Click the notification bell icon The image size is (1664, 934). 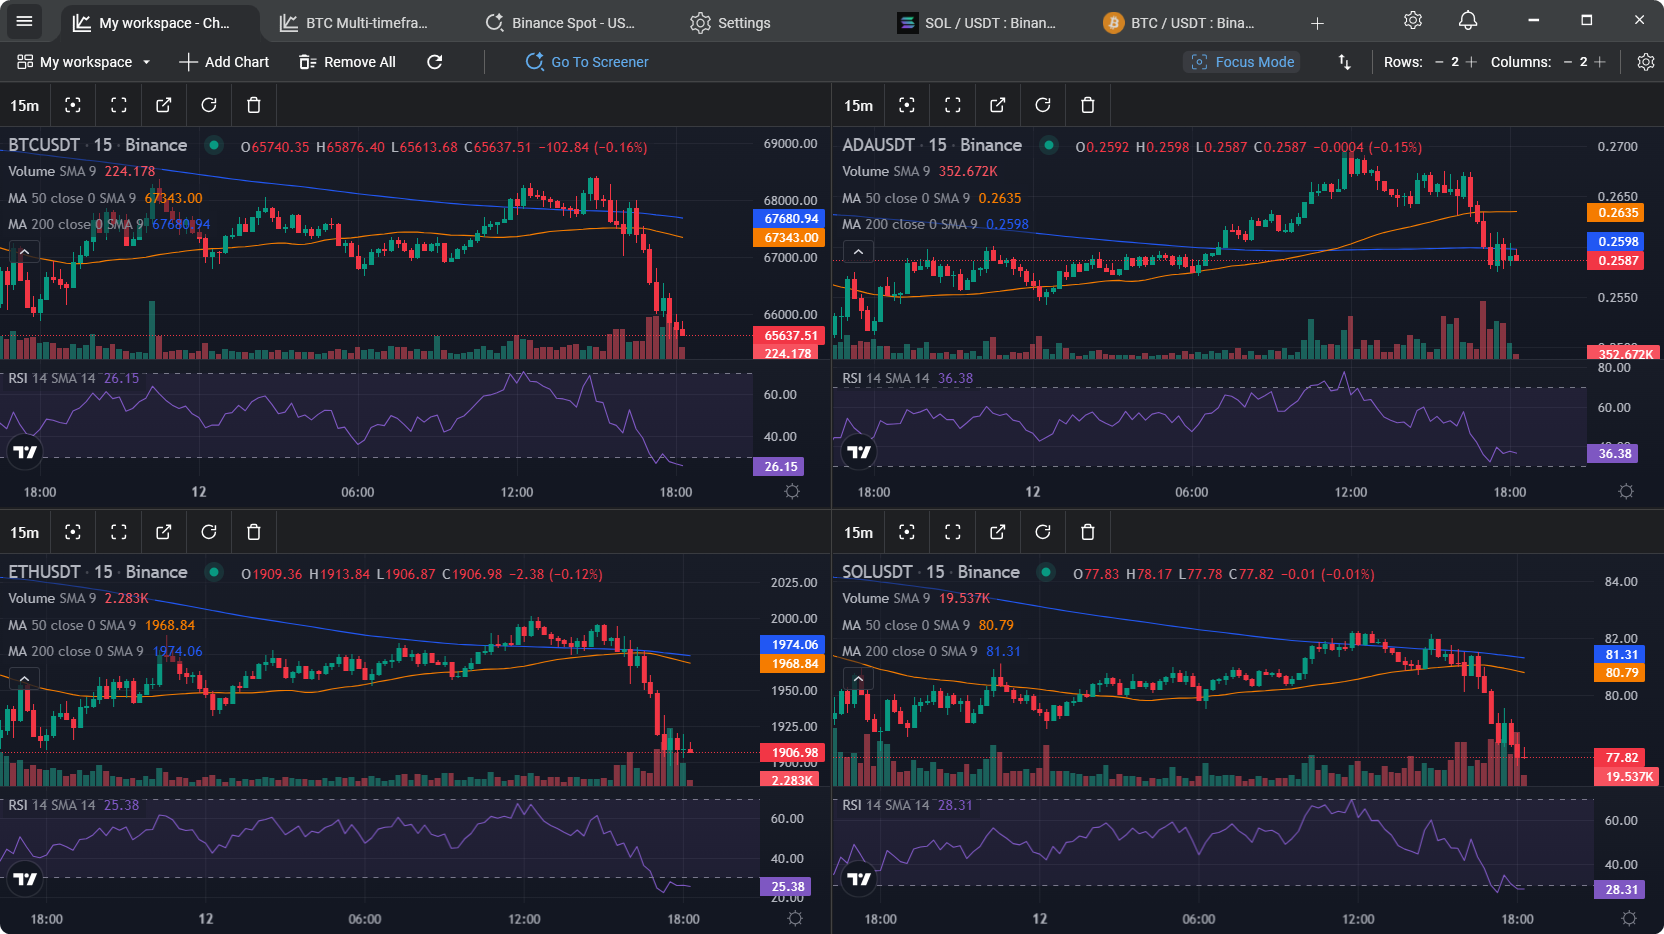1467,20
